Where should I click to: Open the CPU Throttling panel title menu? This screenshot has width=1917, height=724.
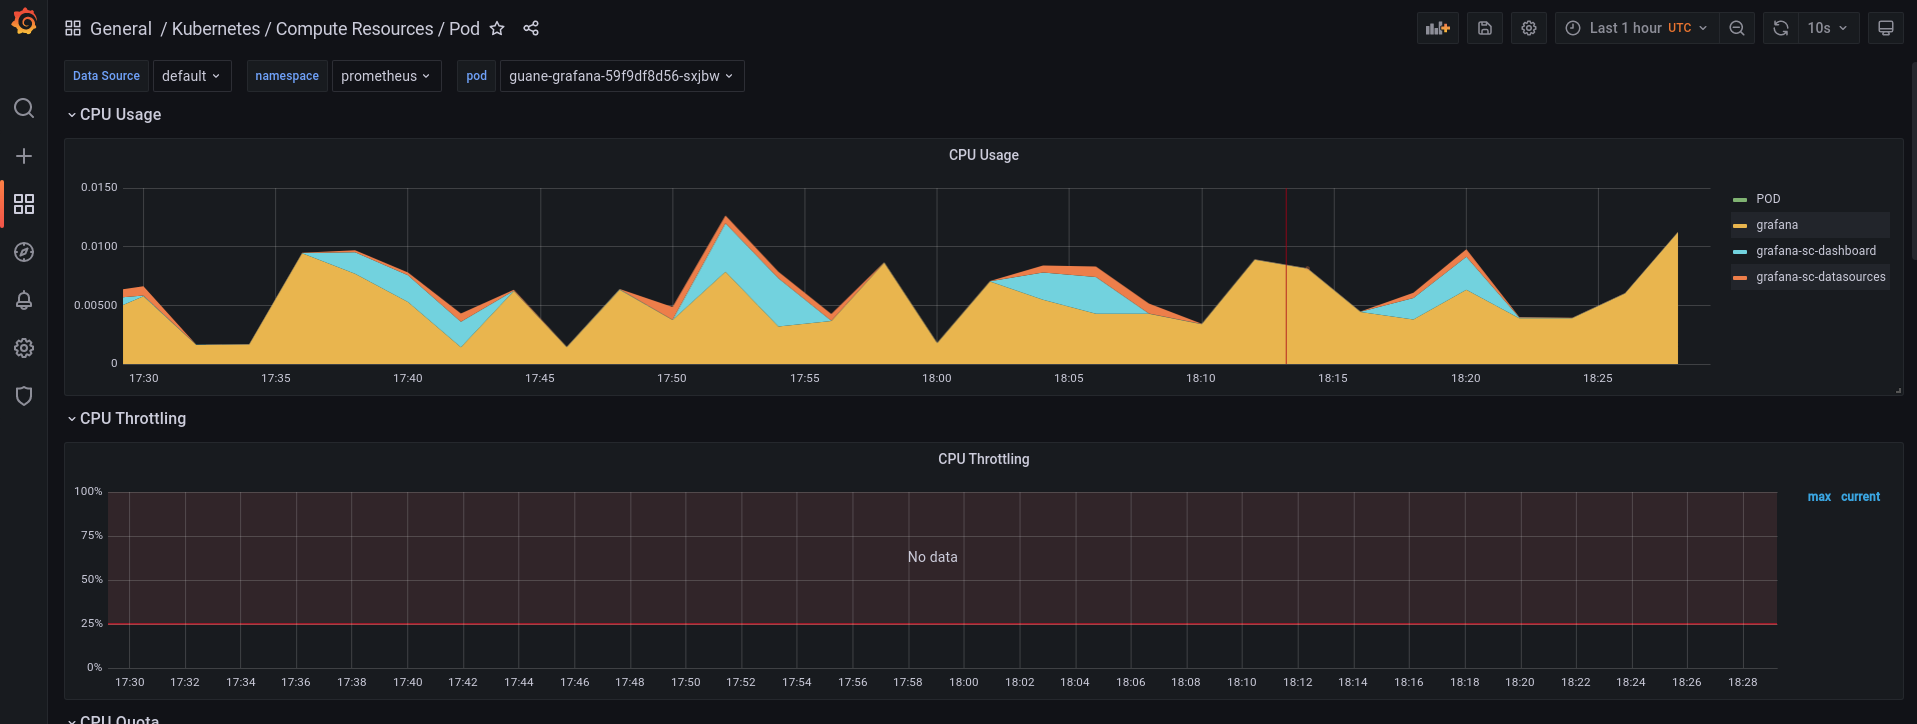(x=984, y=459)
